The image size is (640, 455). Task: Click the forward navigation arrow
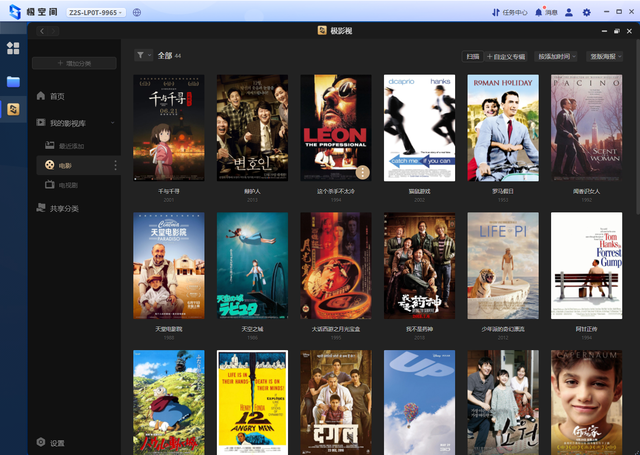[x=53, y=31]
